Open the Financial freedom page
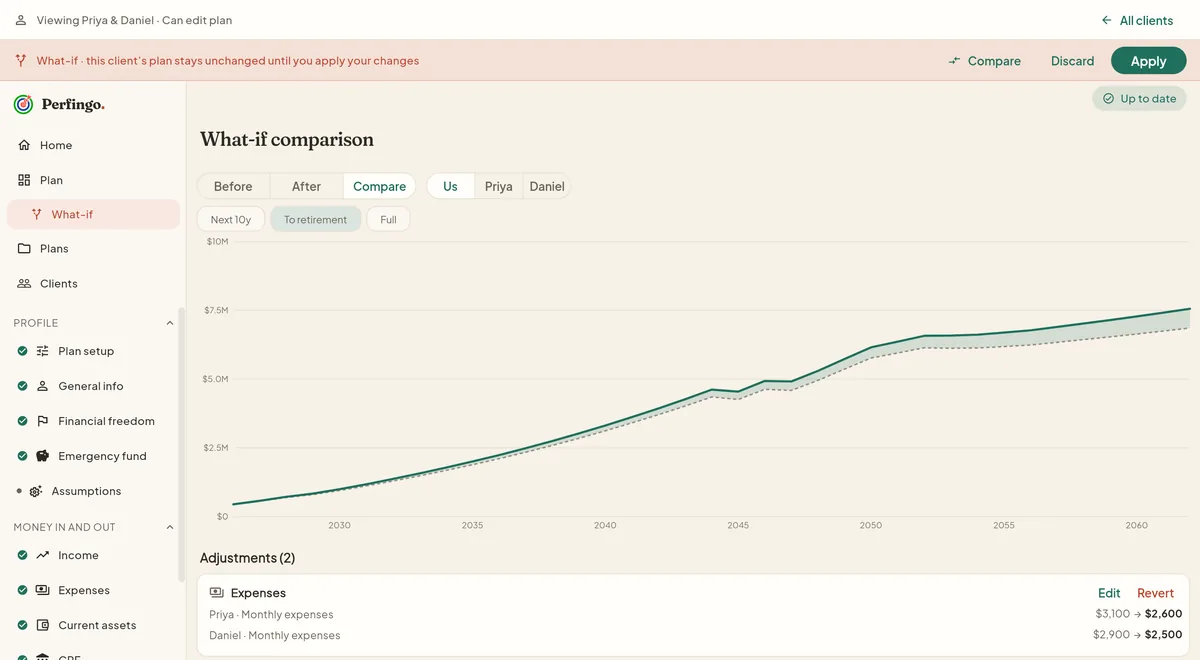The width and height of the screenshot is (1200, 660). [x=93, y=421]
